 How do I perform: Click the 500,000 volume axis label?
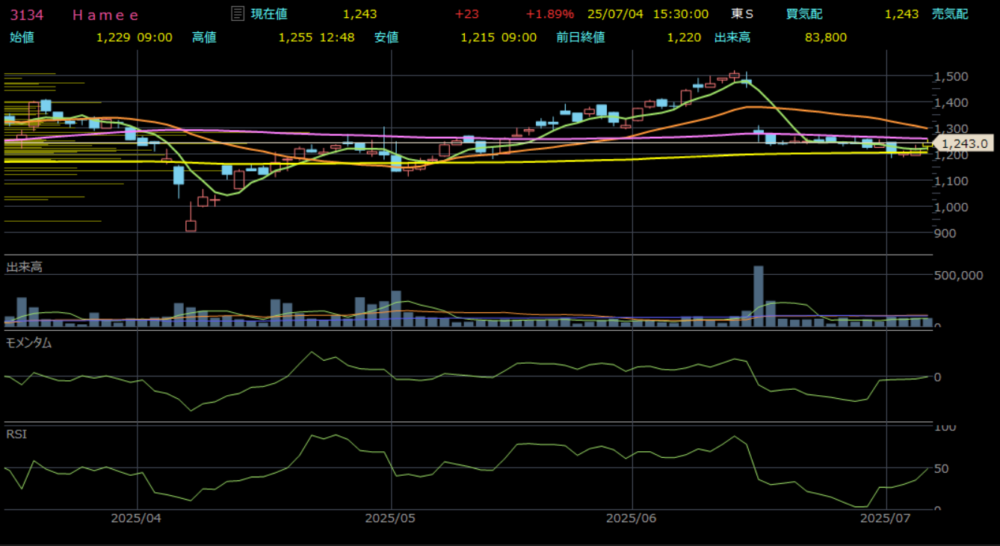tap(960, 276)
